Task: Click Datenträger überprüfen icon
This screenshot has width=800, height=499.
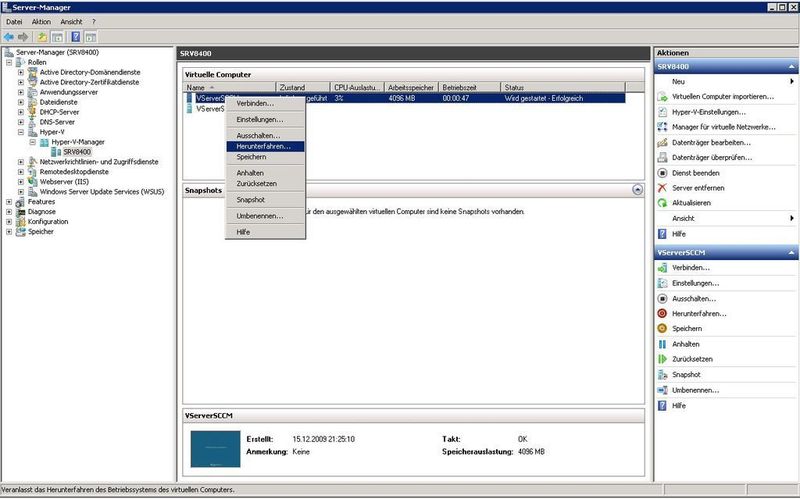Action: (x=662, y=158)
